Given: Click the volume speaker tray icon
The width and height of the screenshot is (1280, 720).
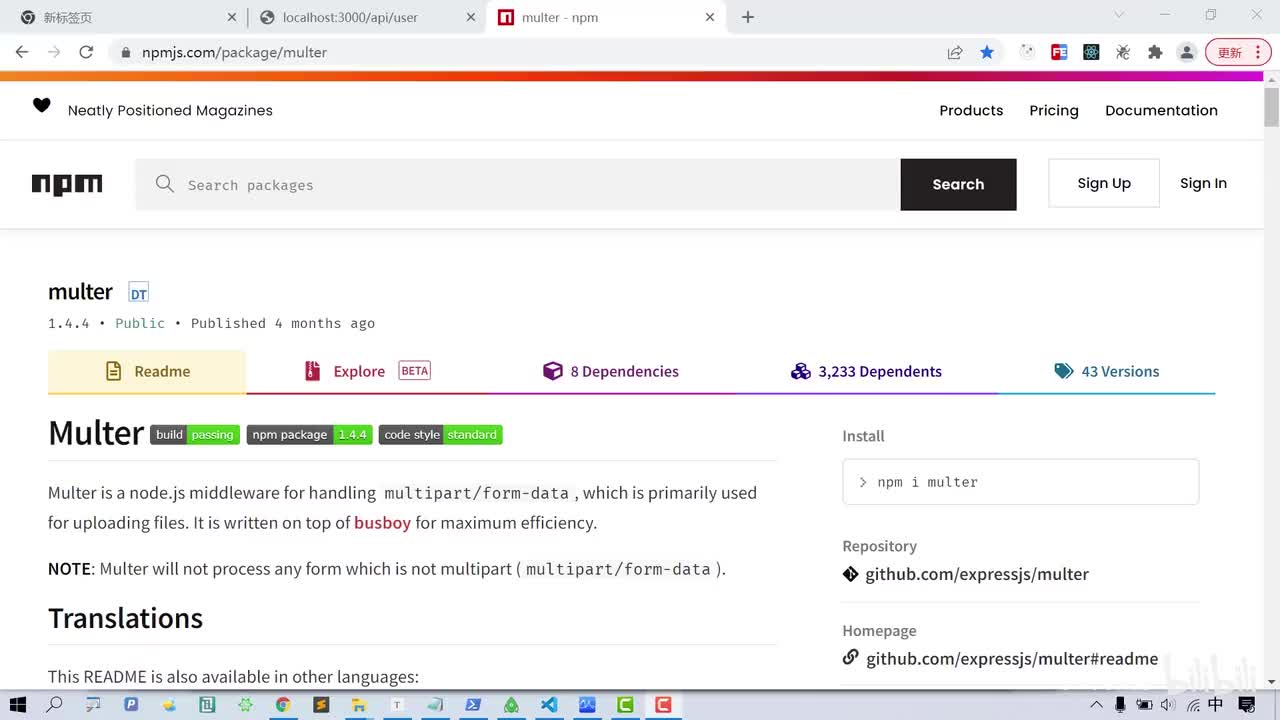Looking at the screenshot, I should (1168, 705).
